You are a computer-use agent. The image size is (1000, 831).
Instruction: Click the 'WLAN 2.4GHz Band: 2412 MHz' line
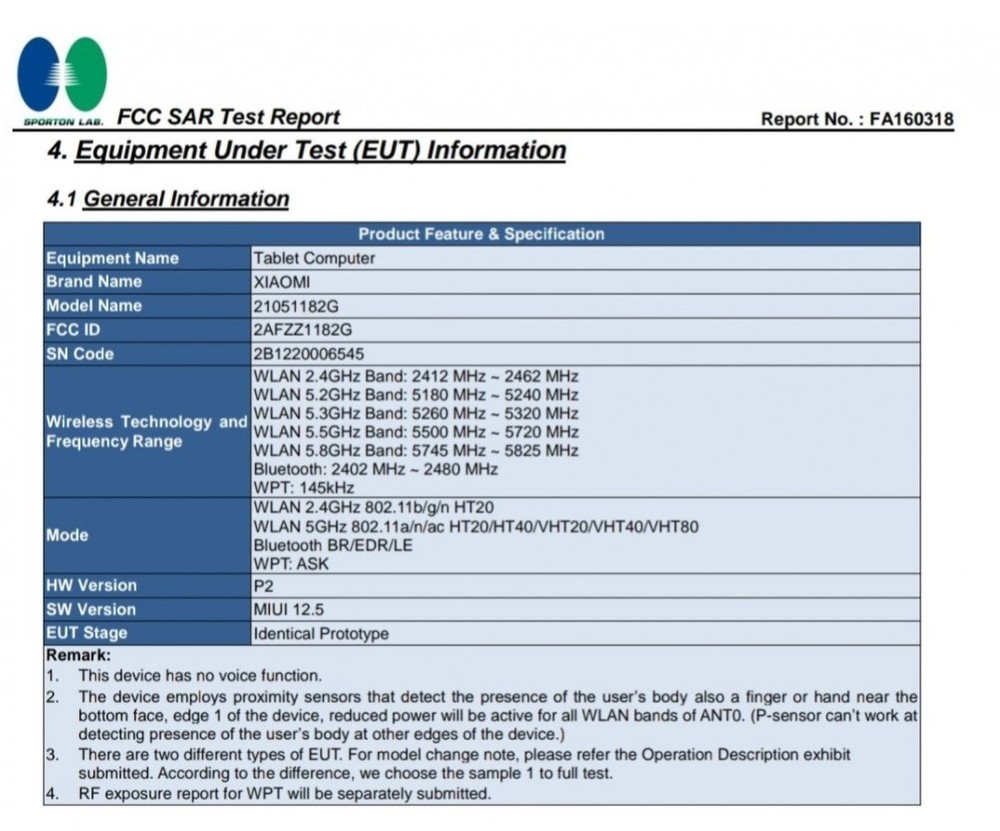pyautogui.click(x=416, y=376)
